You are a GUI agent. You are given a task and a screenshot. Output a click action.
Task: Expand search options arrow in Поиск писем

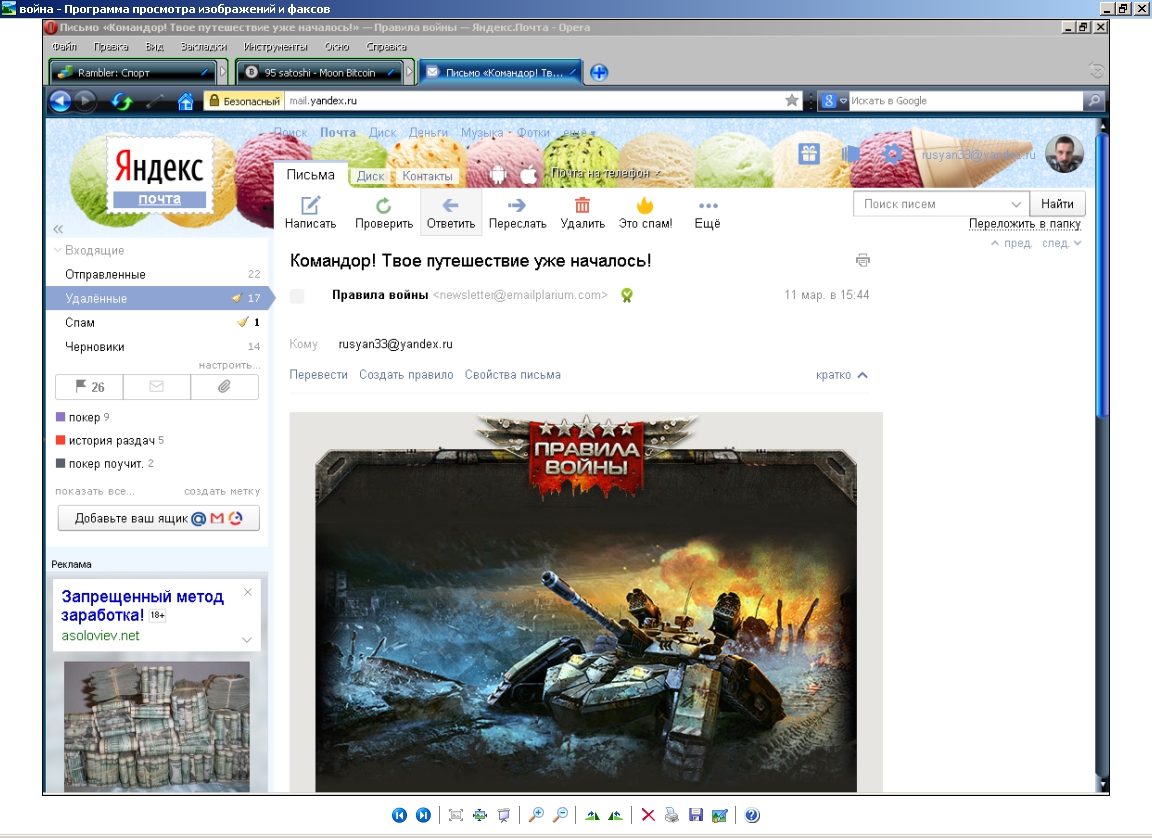click(x=1015, y=204)
